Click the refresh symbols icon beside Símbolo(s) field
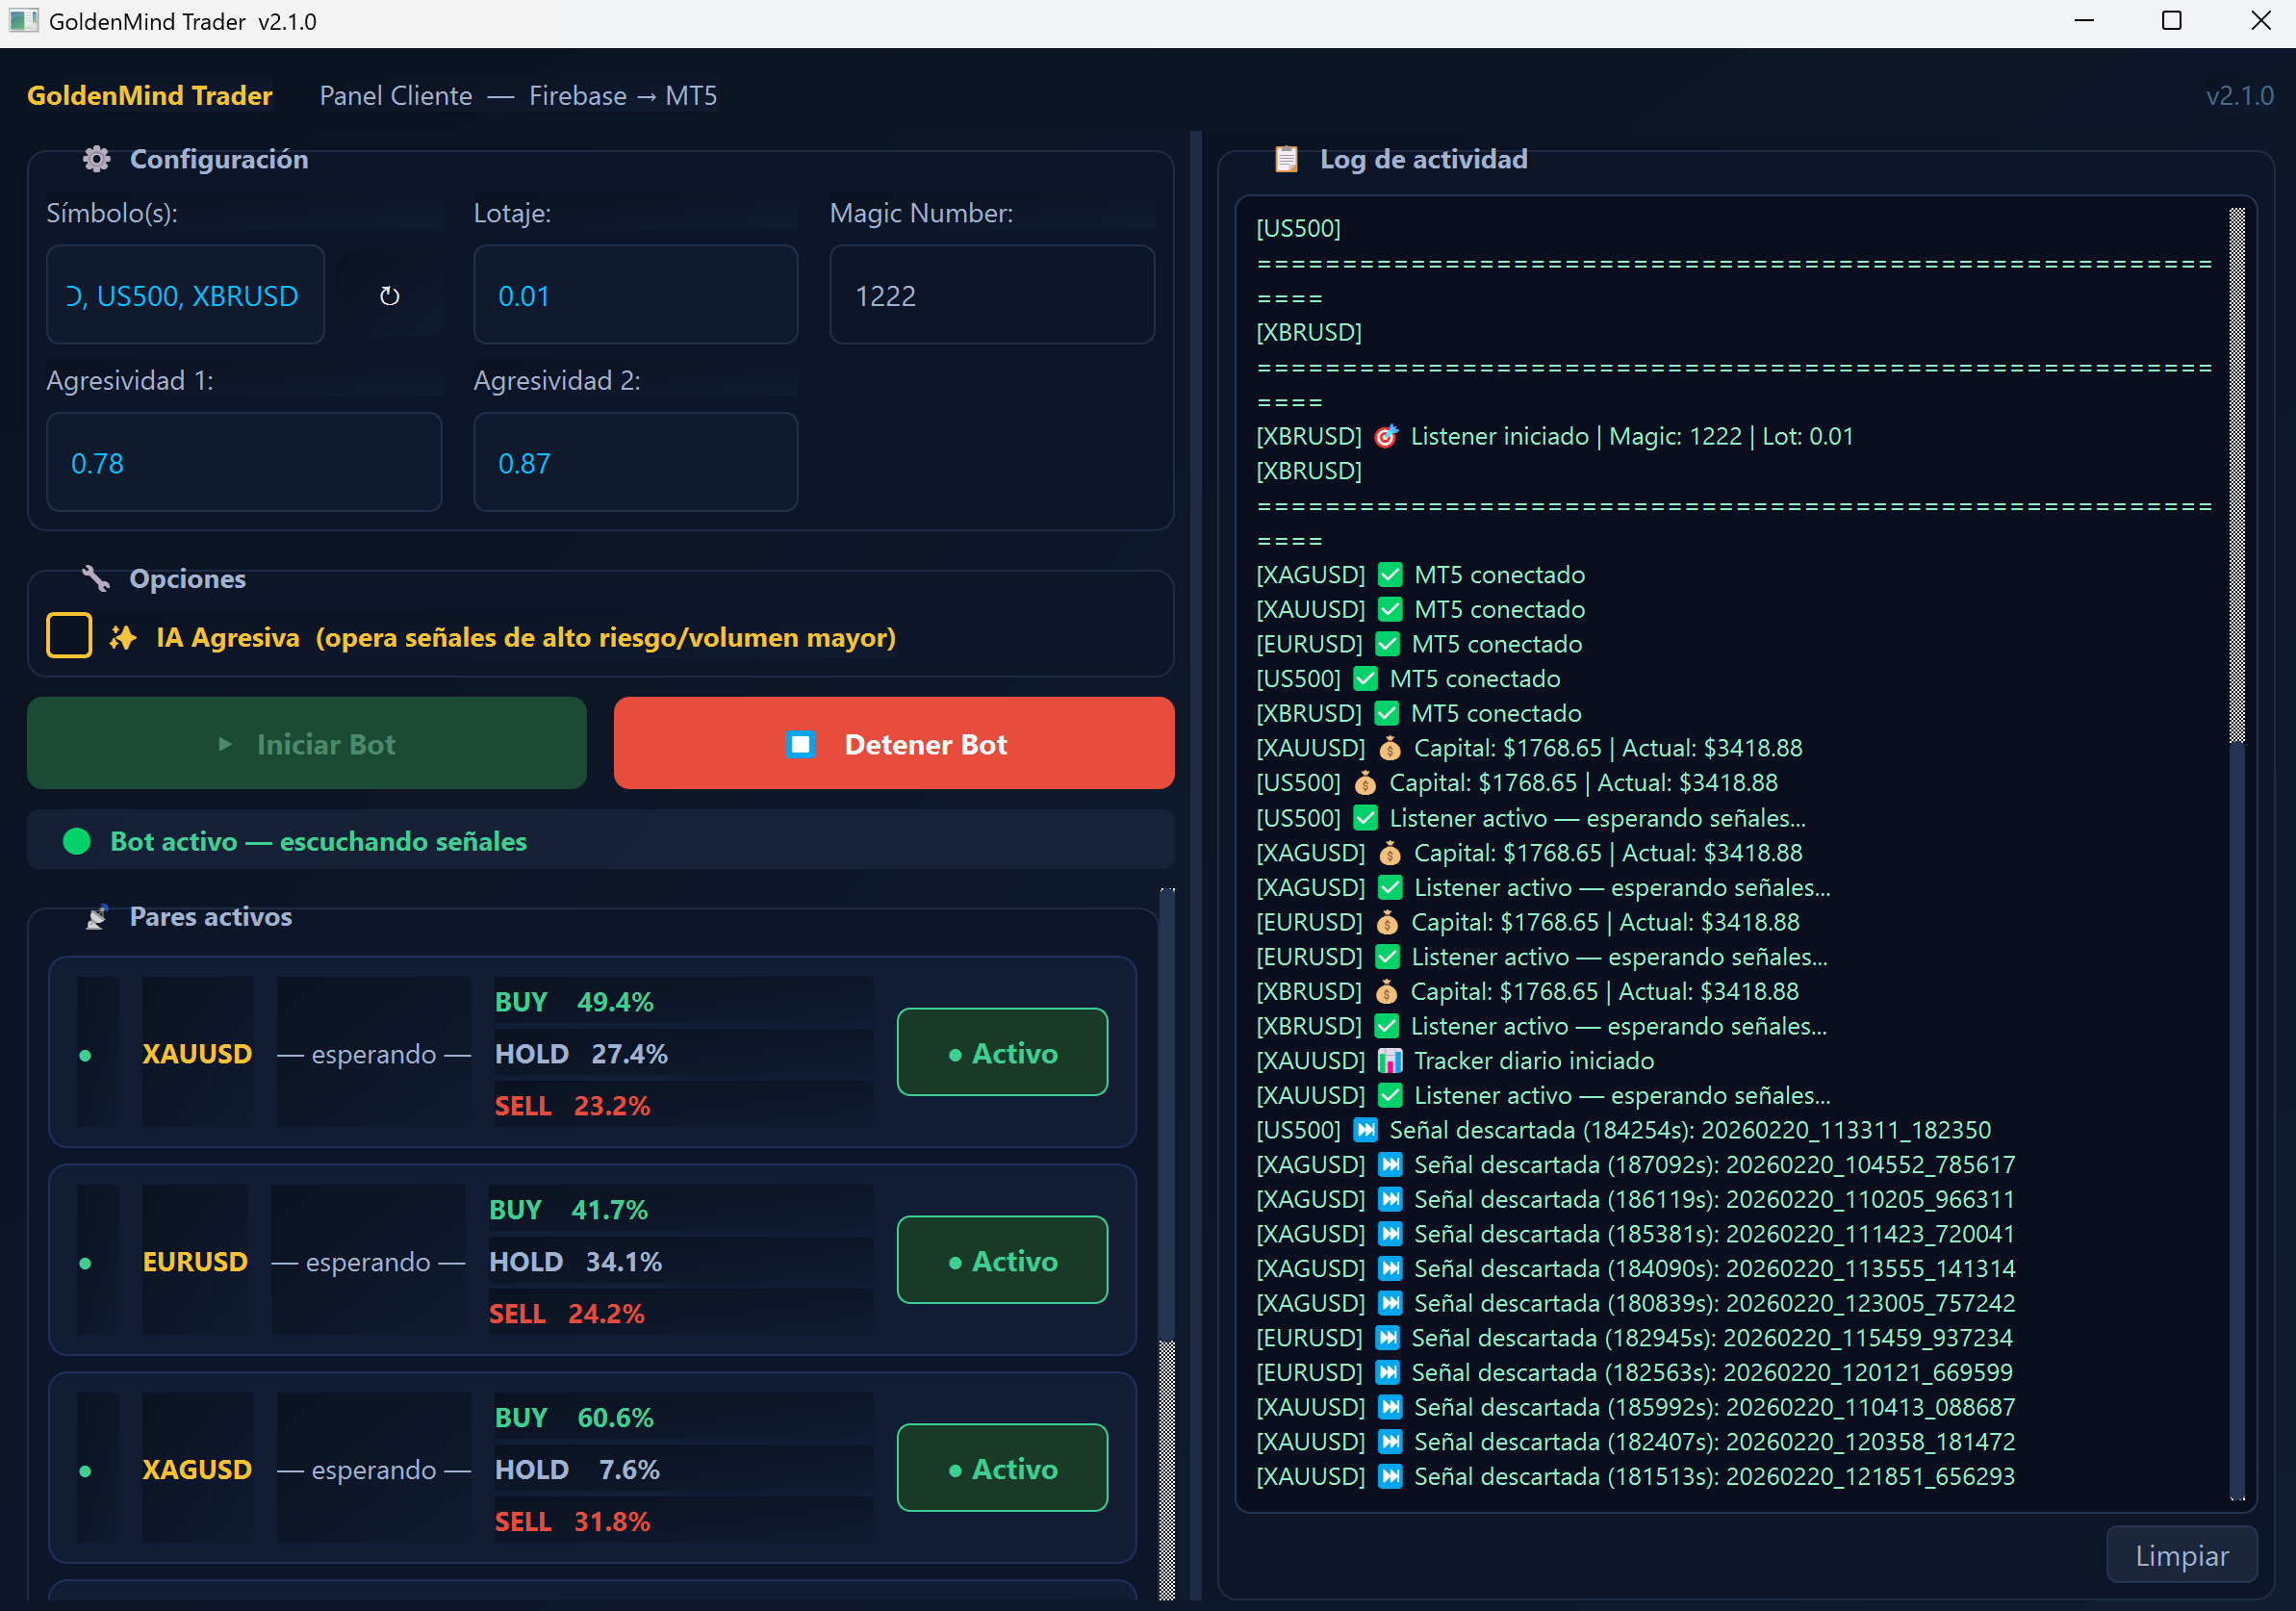The image size is (2296, 1611). 389,296
